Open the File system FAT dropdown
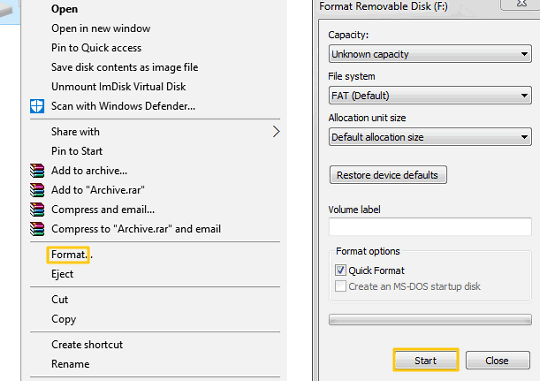The image size is (540, 381). (x=430, y=95)
